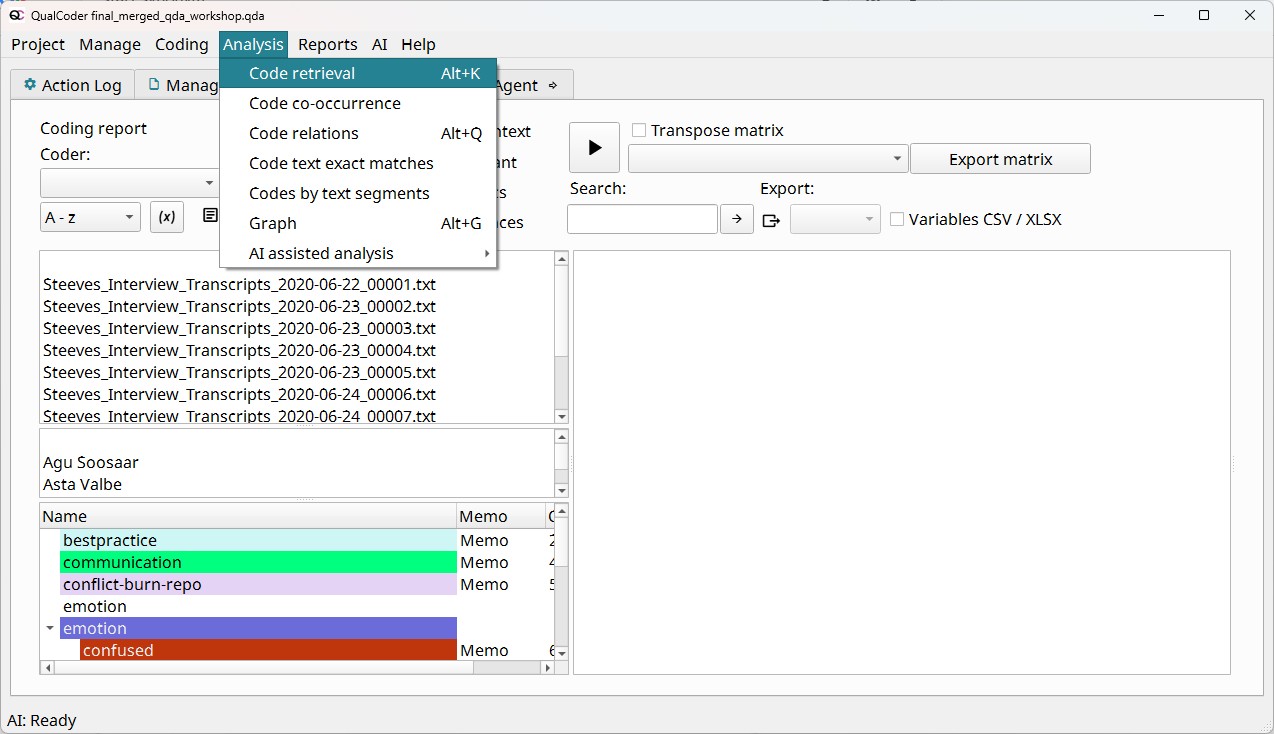Image resolution: width=1274 pixels, height=734 pixels.
Task: Choose Codes by text segments
Action: (x=358, y=193)
